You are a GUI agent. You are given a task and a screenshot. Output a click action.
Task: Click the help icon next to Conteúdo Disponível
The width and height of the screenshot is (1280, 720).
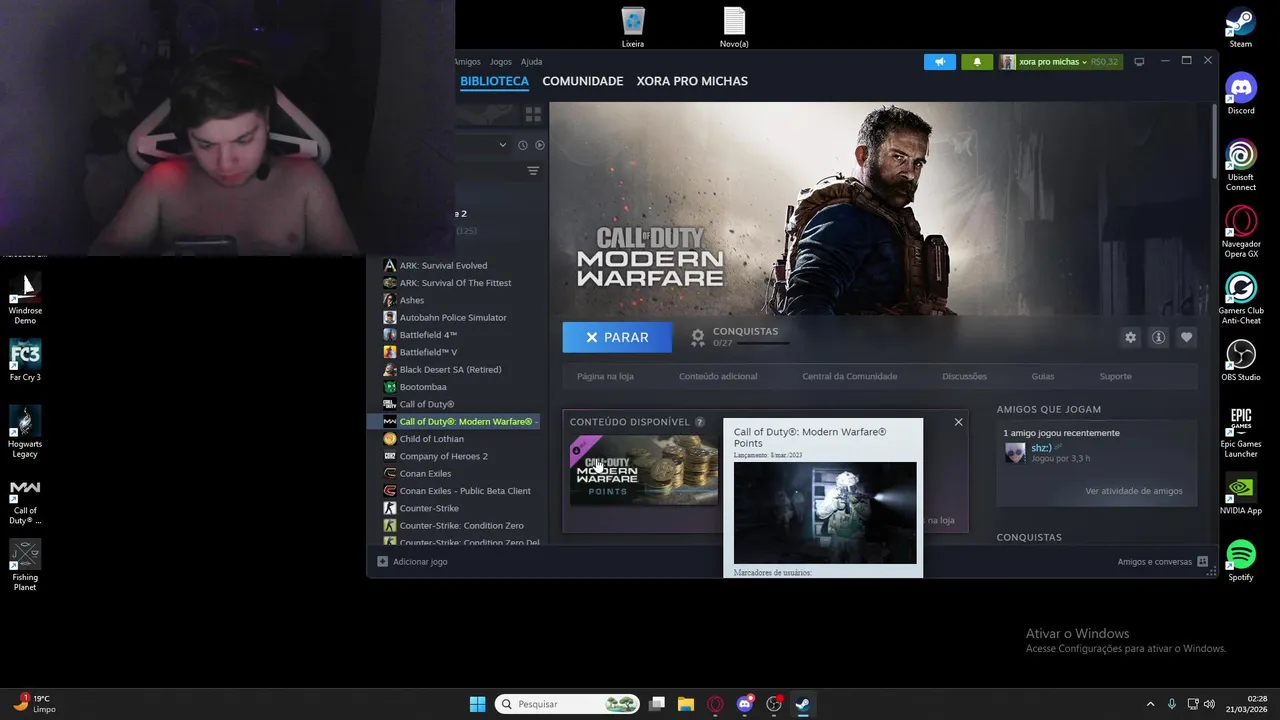click(x=699, y=422)
